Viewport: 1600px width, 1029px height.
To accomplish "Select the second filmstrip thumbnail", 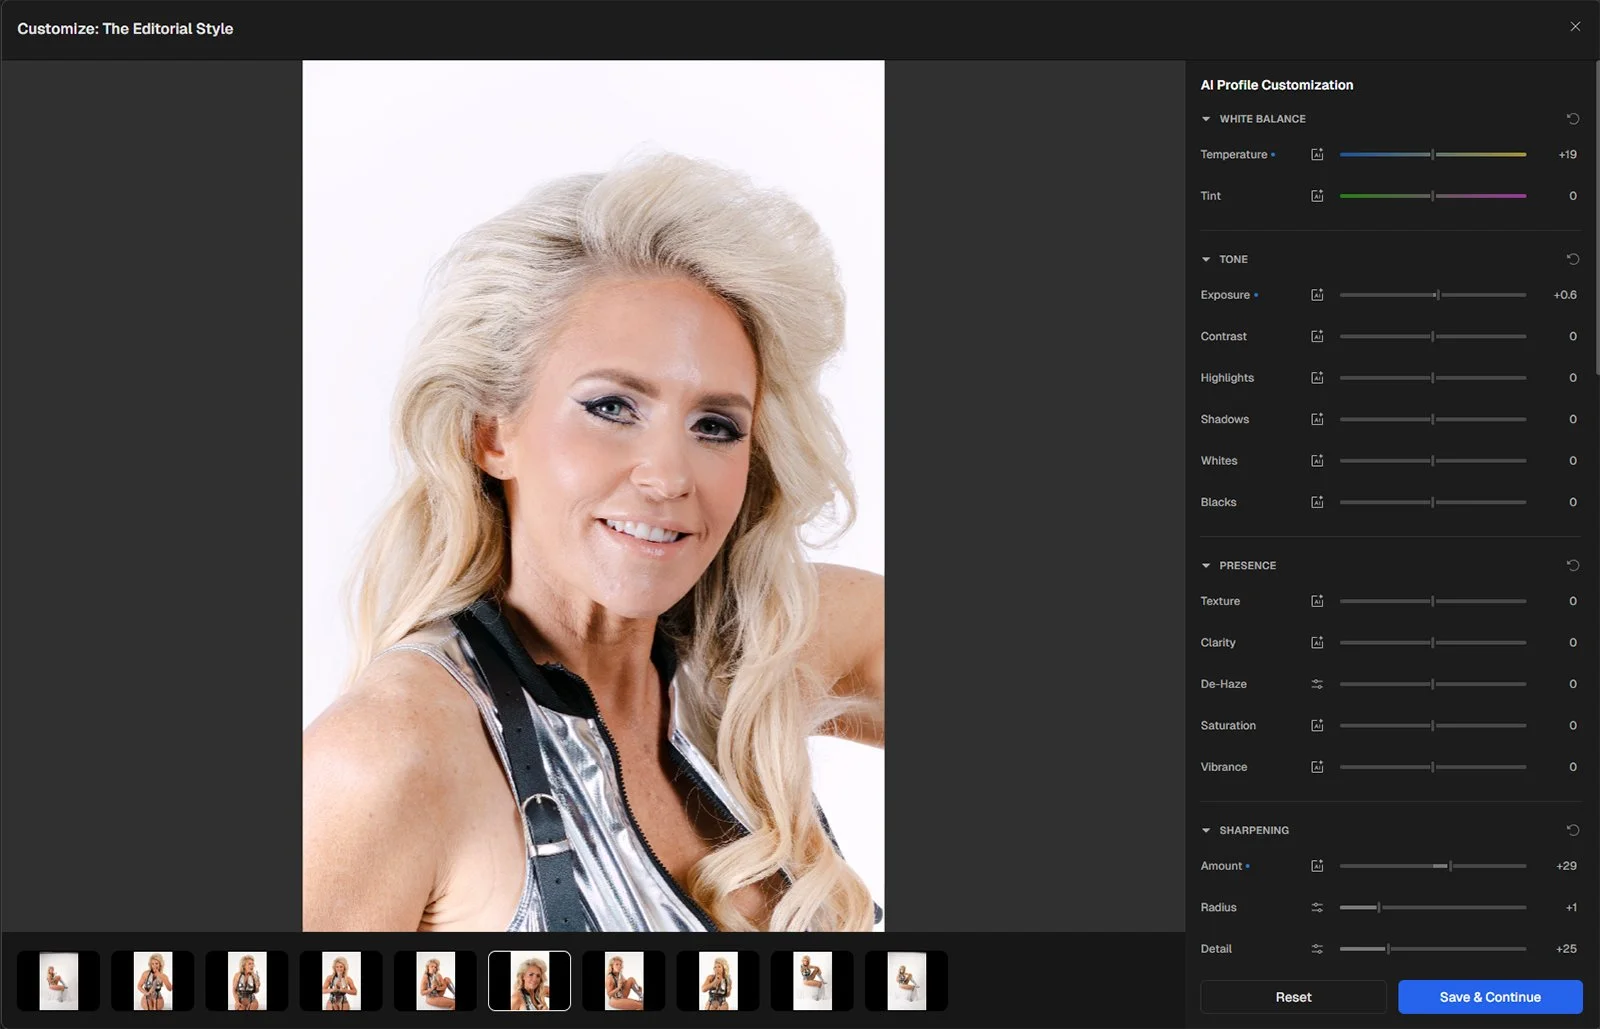I will 152,981.
